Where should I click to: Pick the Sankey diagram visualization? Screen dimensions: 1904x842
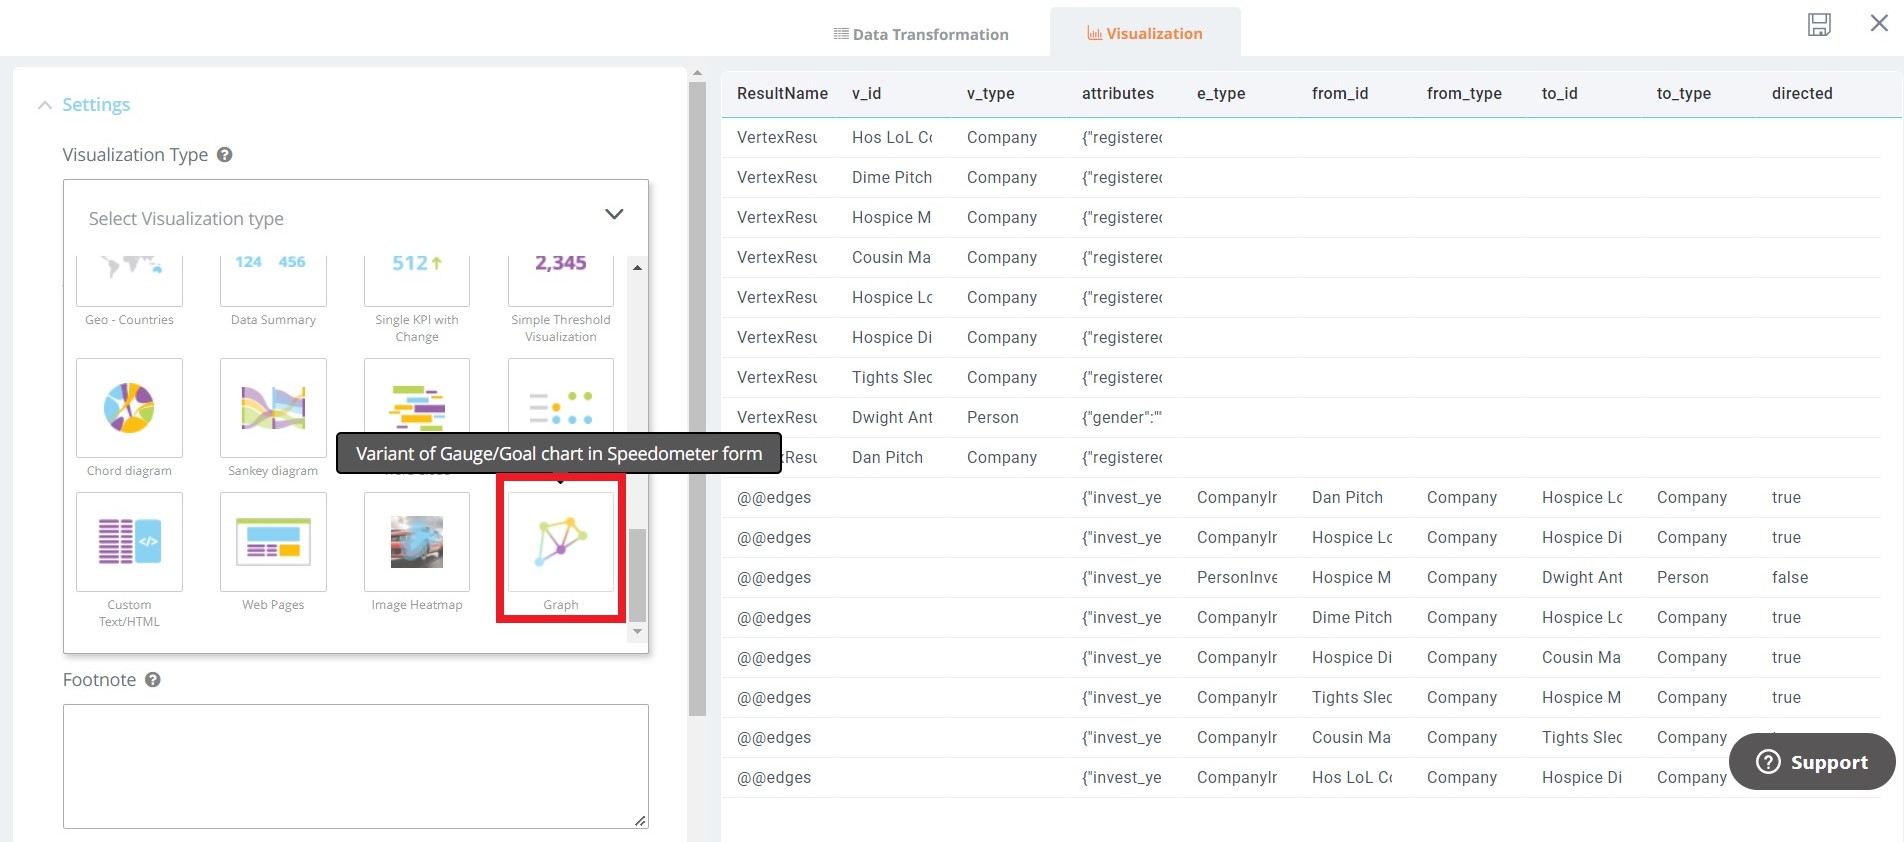[273, 409]
